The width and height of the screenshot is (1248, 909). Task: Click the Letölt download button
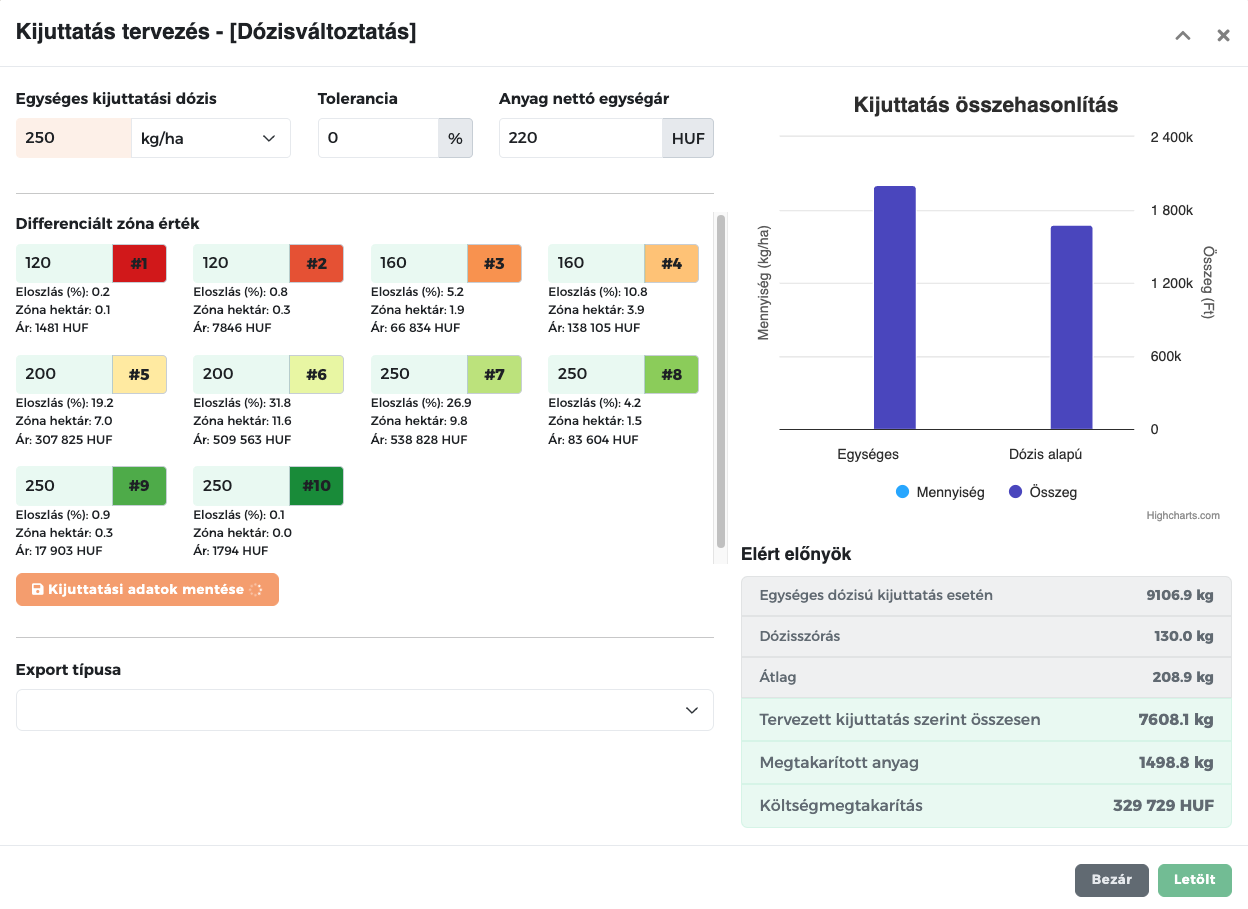[1195, 880]
